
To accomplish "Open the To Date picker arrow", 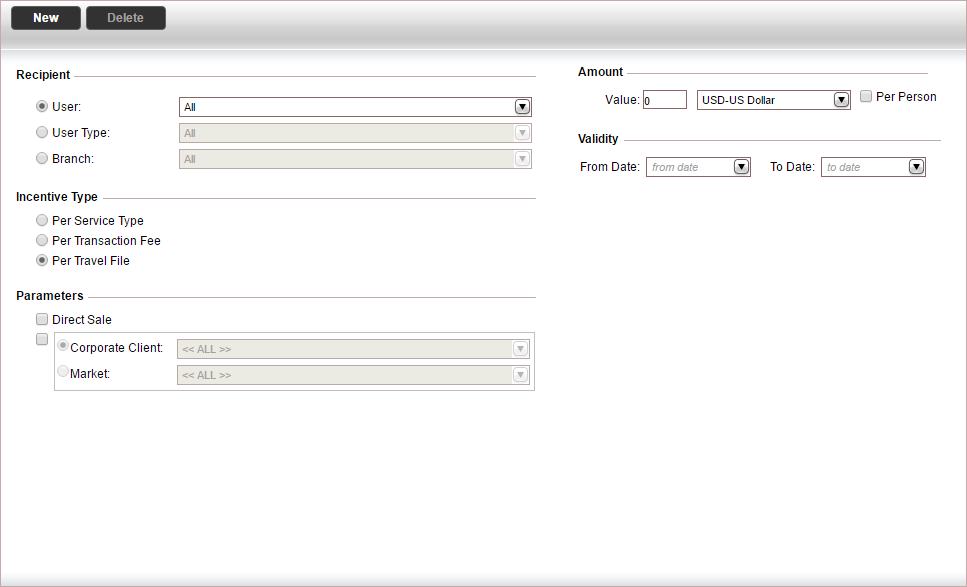I will pos(916,166).
